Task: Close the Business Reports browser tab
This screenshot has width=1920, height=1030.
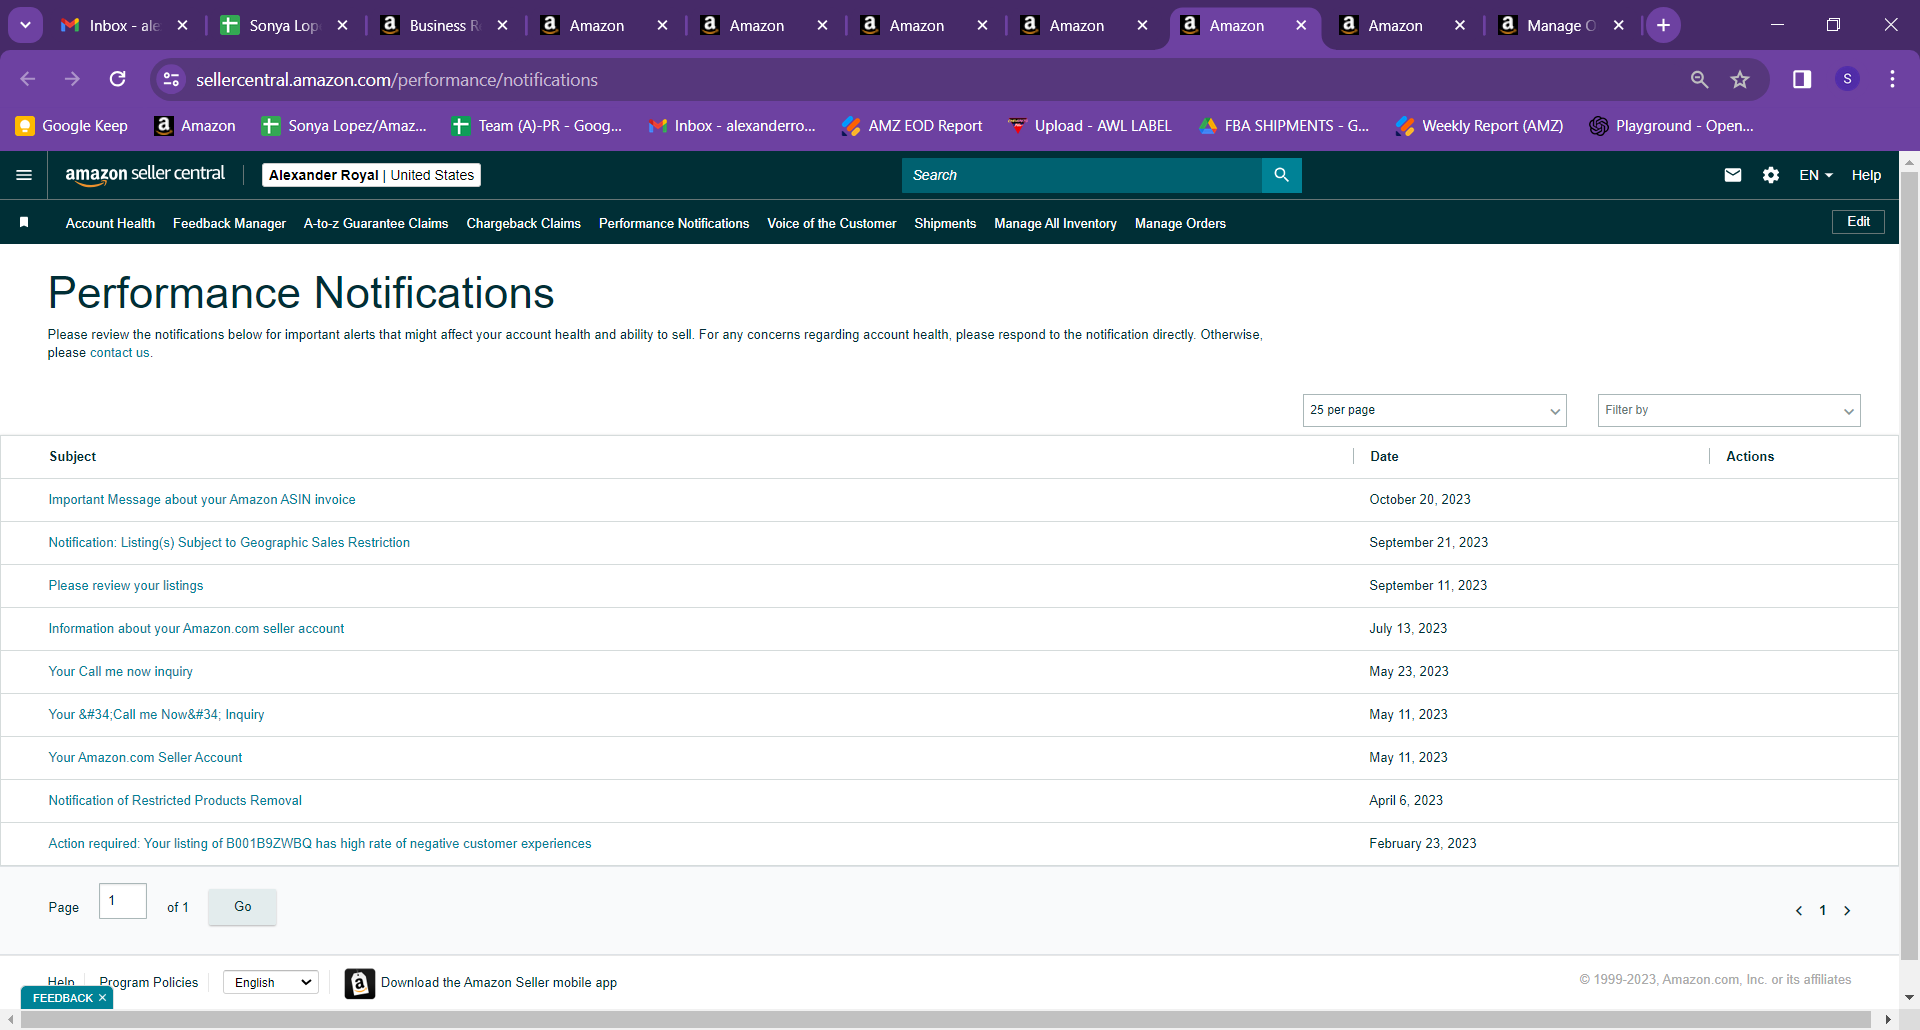Action: pyautogui.click(x=502, y=25)
